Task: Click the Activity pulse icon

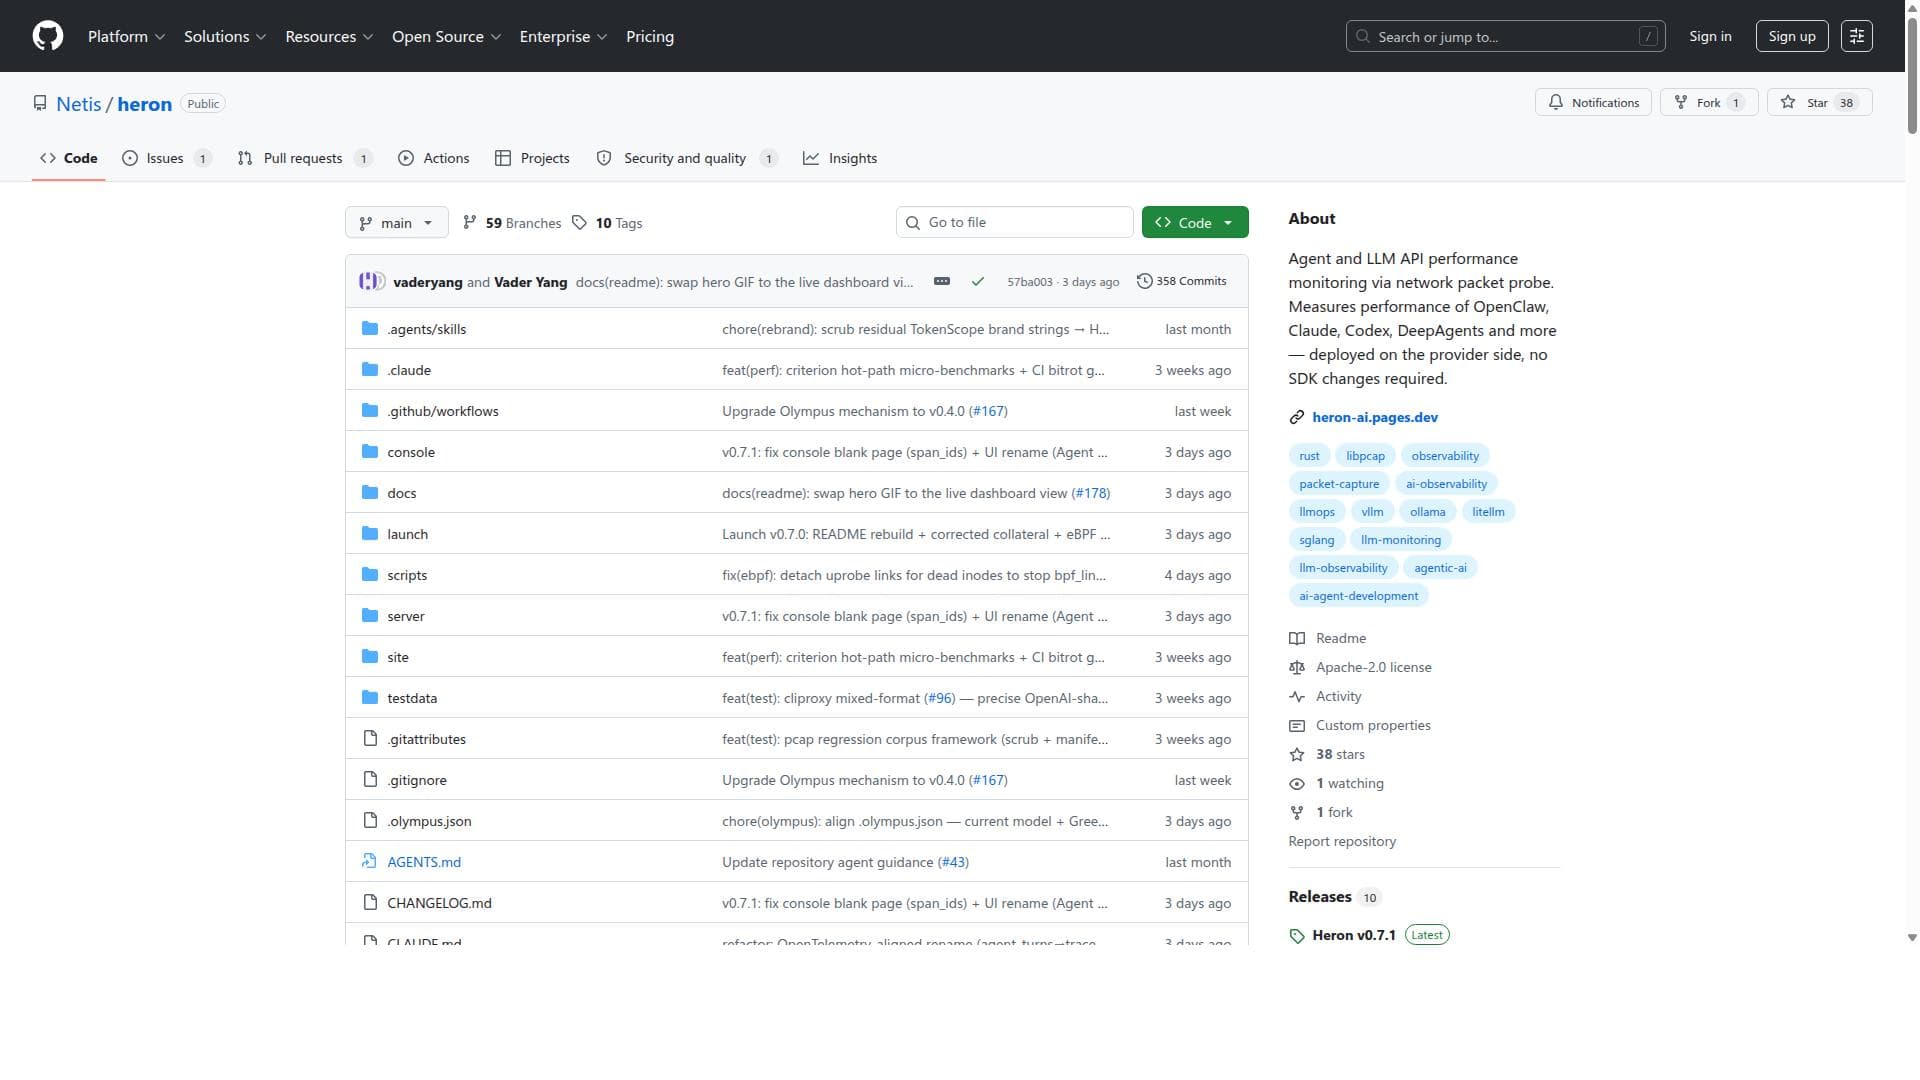Action: [x=1297, y=697]
